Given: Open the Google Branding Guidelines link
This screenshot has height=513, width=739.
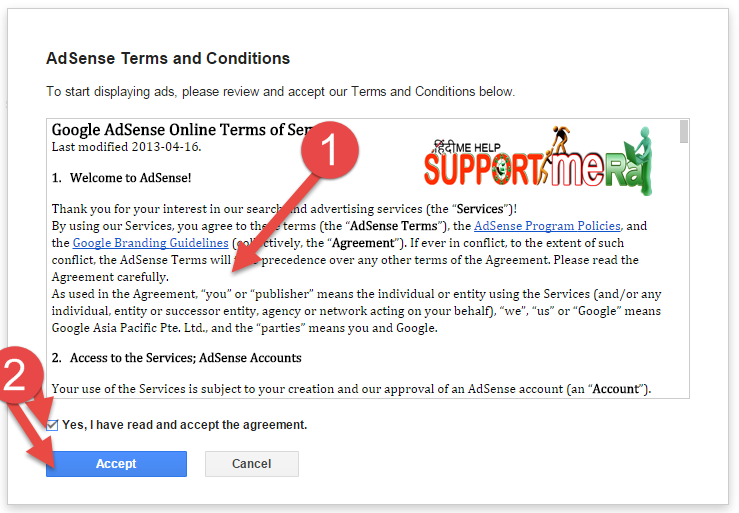Looking at the screenshot, I should [x=150, y=243].
